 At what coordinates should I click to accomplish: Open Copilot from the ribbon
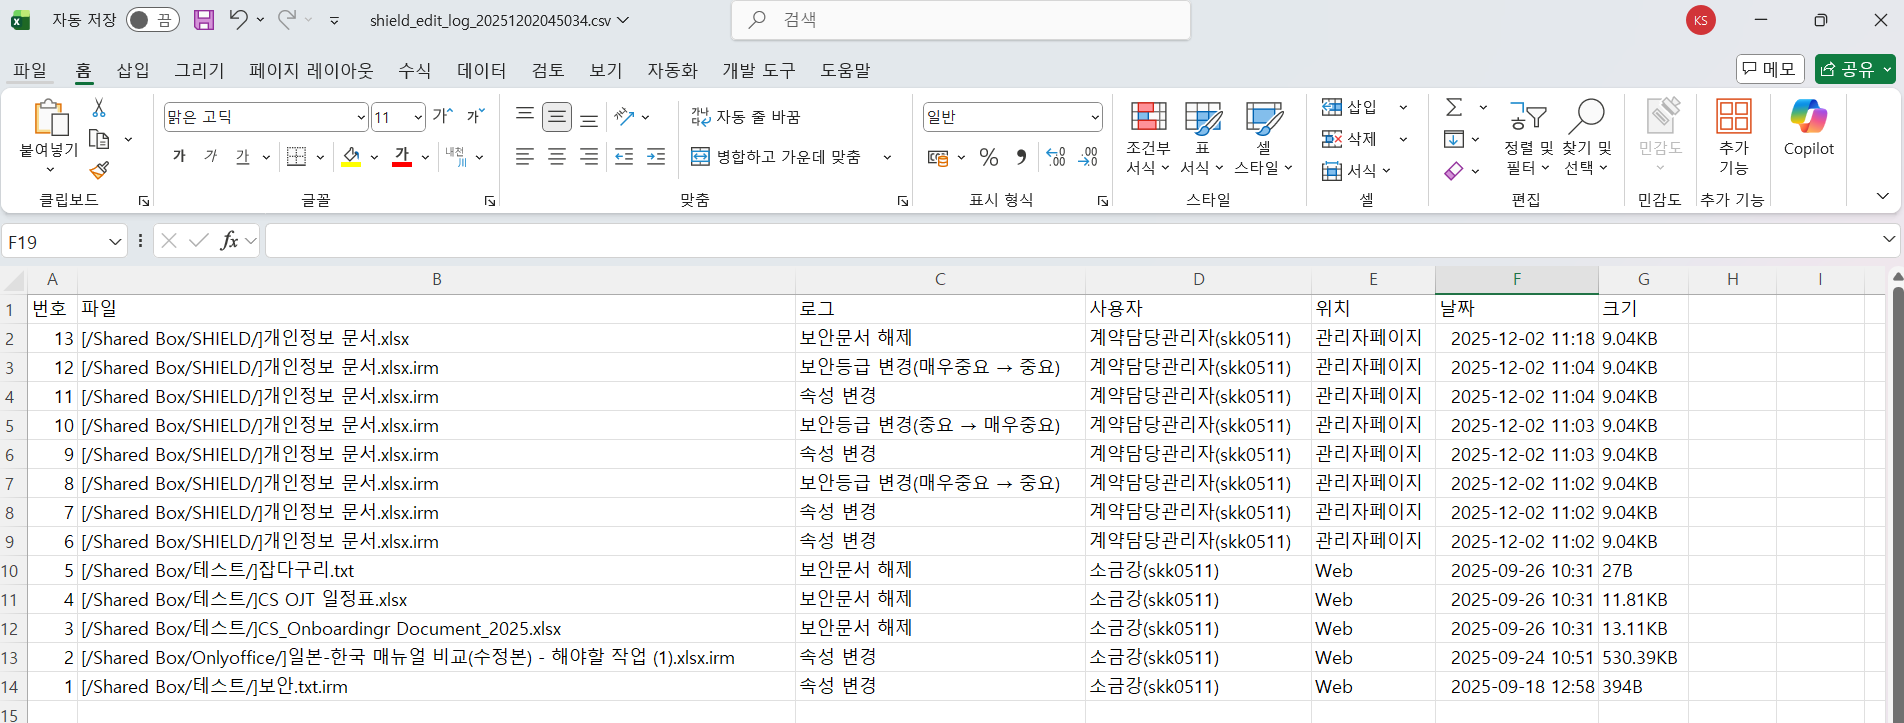[1809, 128]
